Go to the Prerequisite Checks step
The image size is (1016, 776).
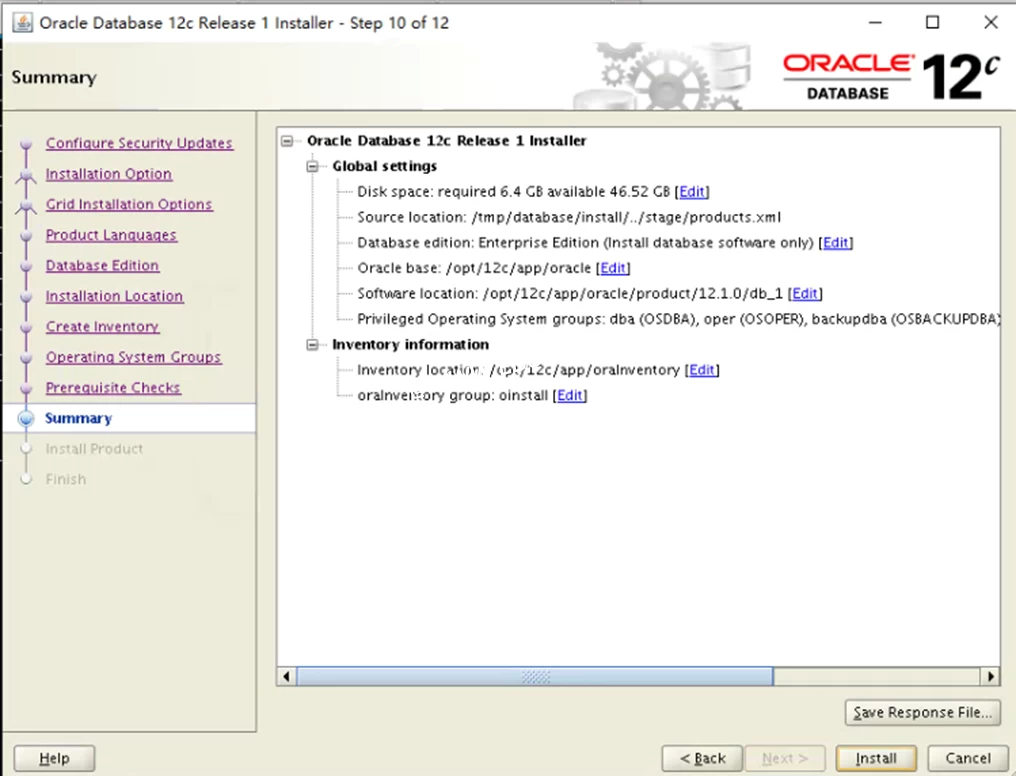(x=113, y=387)
